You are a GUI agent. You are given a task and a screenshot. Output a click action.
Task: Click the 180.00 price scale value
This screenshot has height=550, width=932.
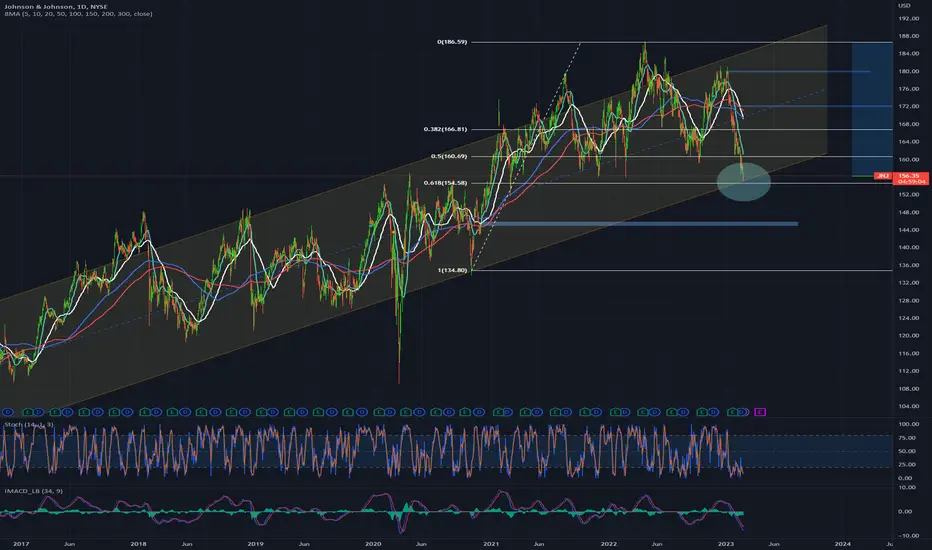point(909,71)
